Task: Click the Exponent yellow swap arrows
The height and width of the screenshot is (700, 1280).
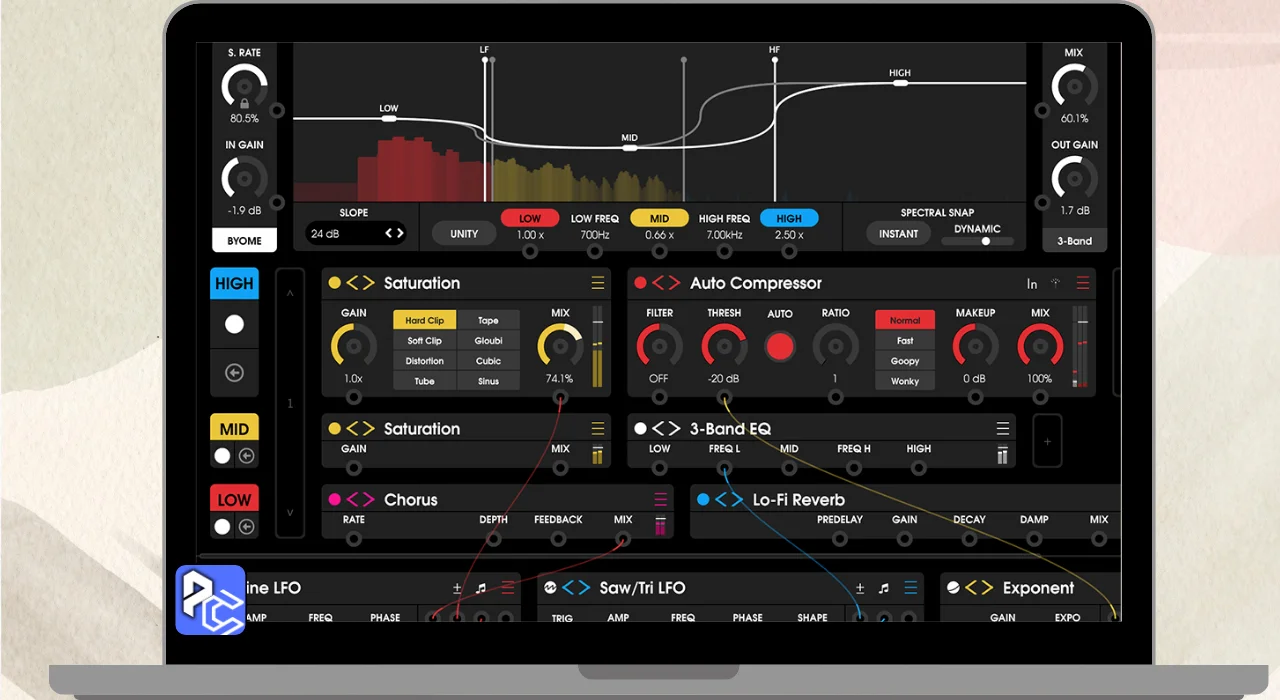Action: point(979,588)
